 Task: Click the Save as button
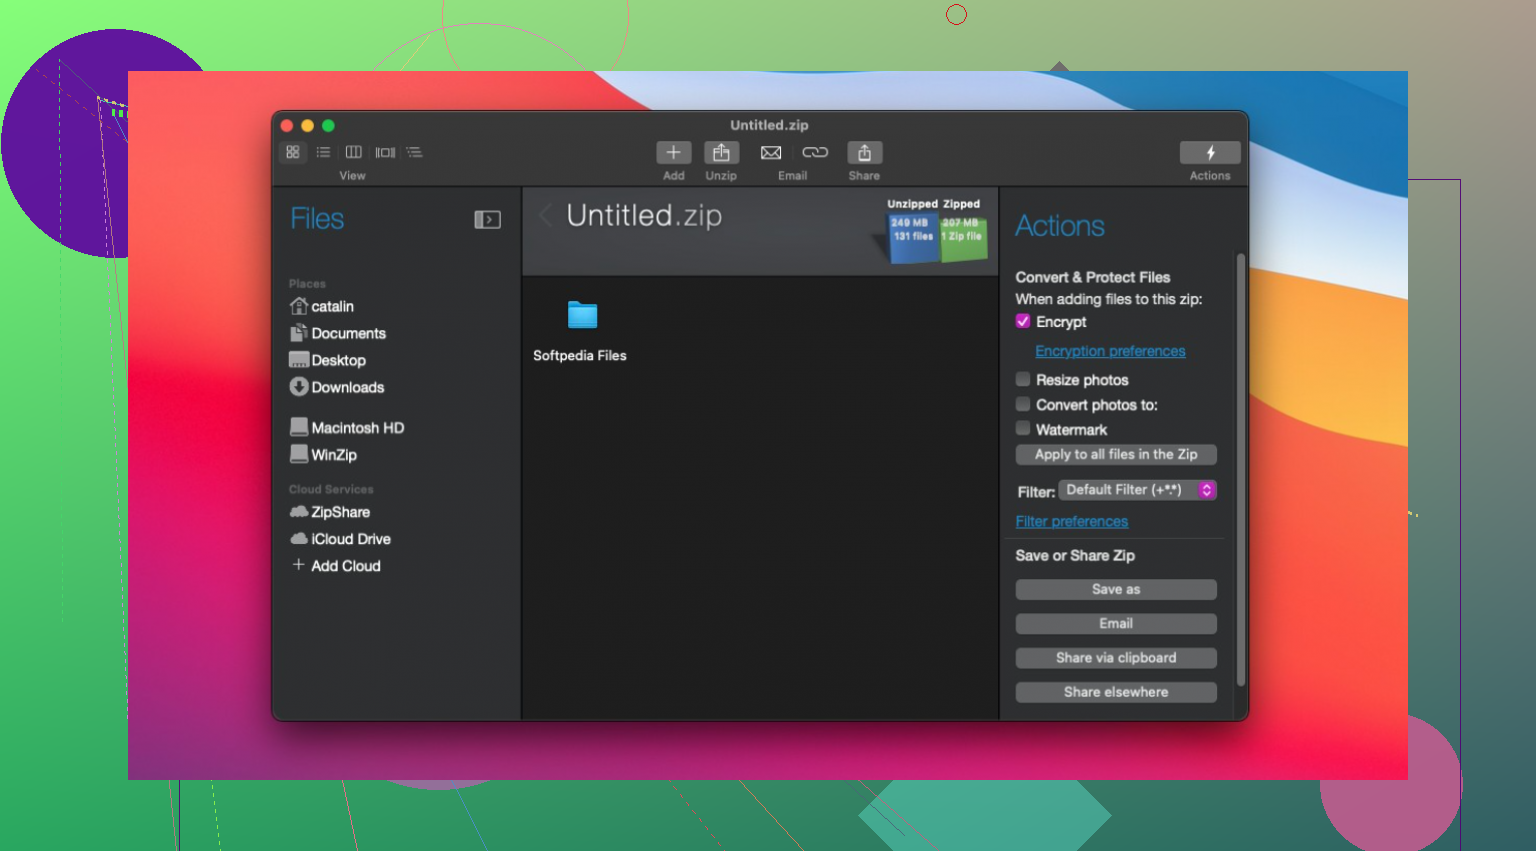(x=1116, y=589)
